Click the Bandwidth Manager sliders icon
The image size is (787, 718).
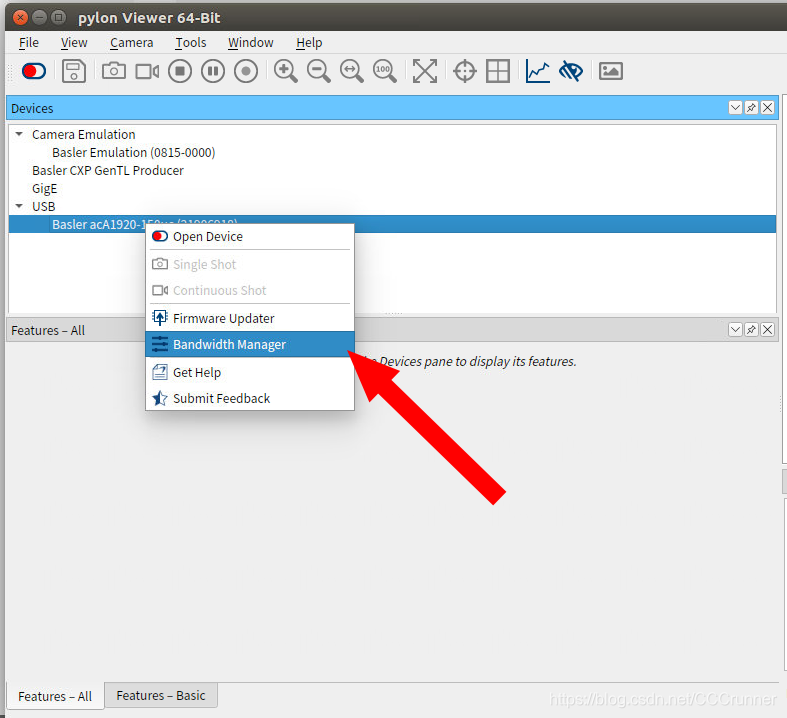click(x=160, y=344)
